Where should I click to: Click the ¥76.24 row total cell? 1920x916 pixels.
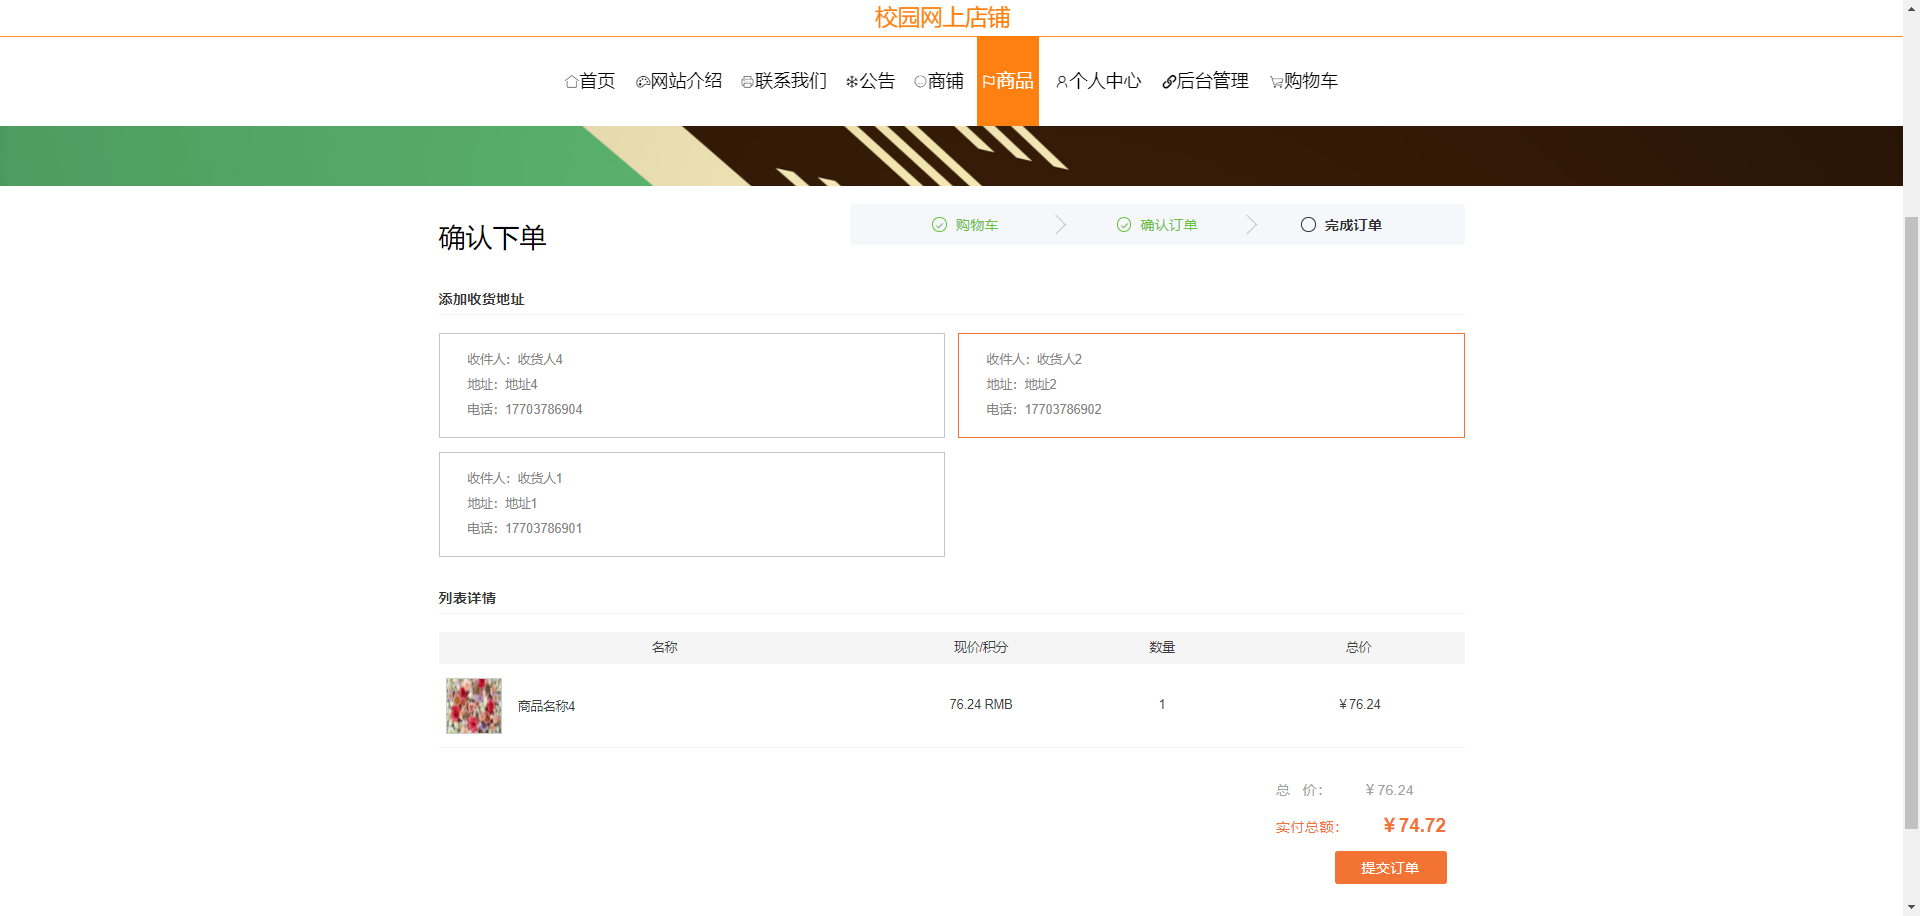[1360, 705]
